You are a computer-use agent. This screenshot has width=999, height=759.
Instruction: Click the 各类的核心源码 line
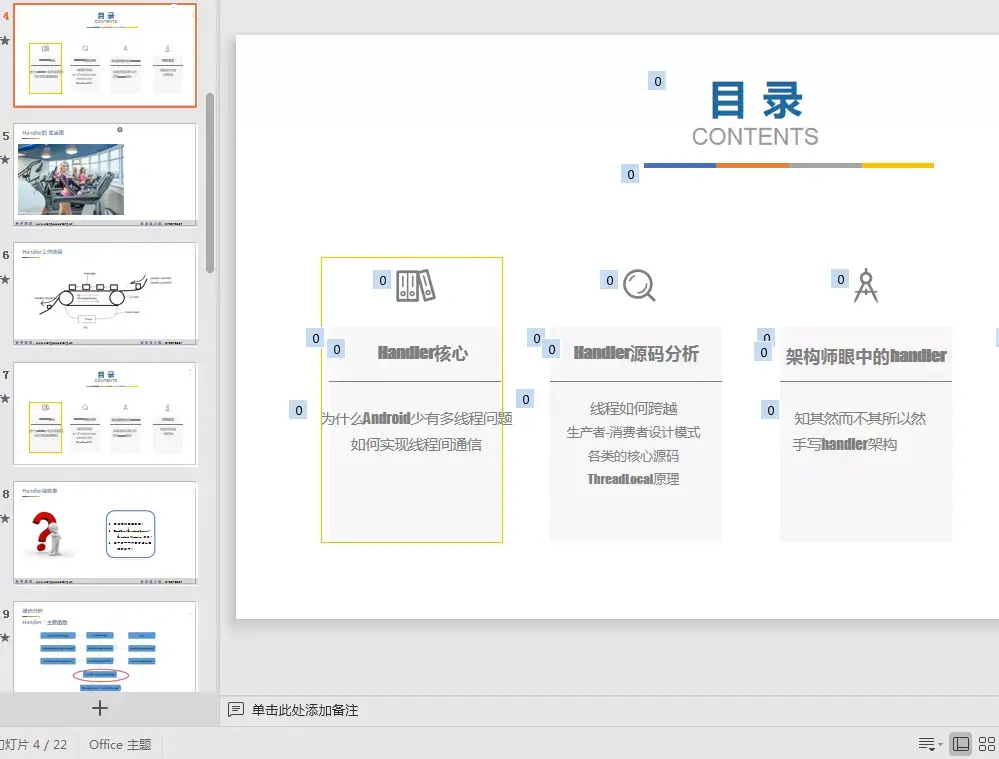[633, 456]
